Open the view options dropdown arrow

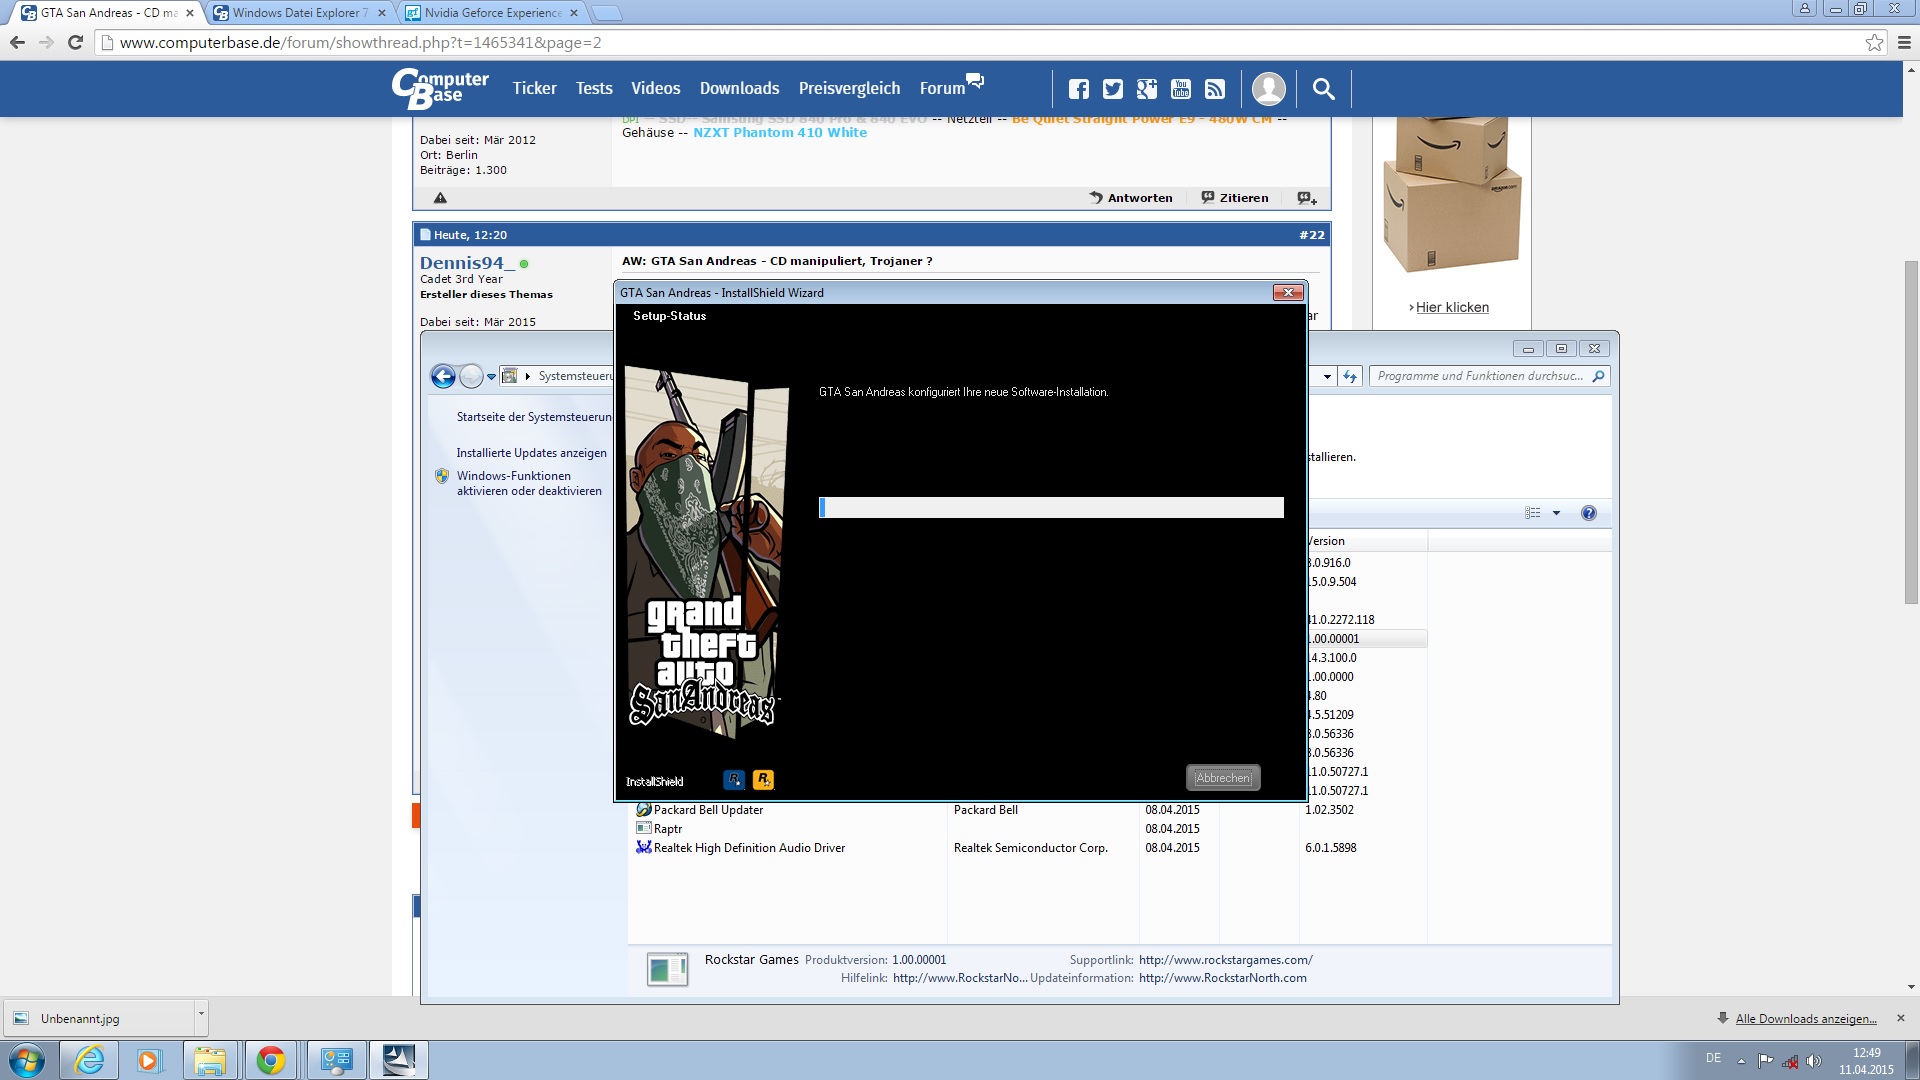1556,513
